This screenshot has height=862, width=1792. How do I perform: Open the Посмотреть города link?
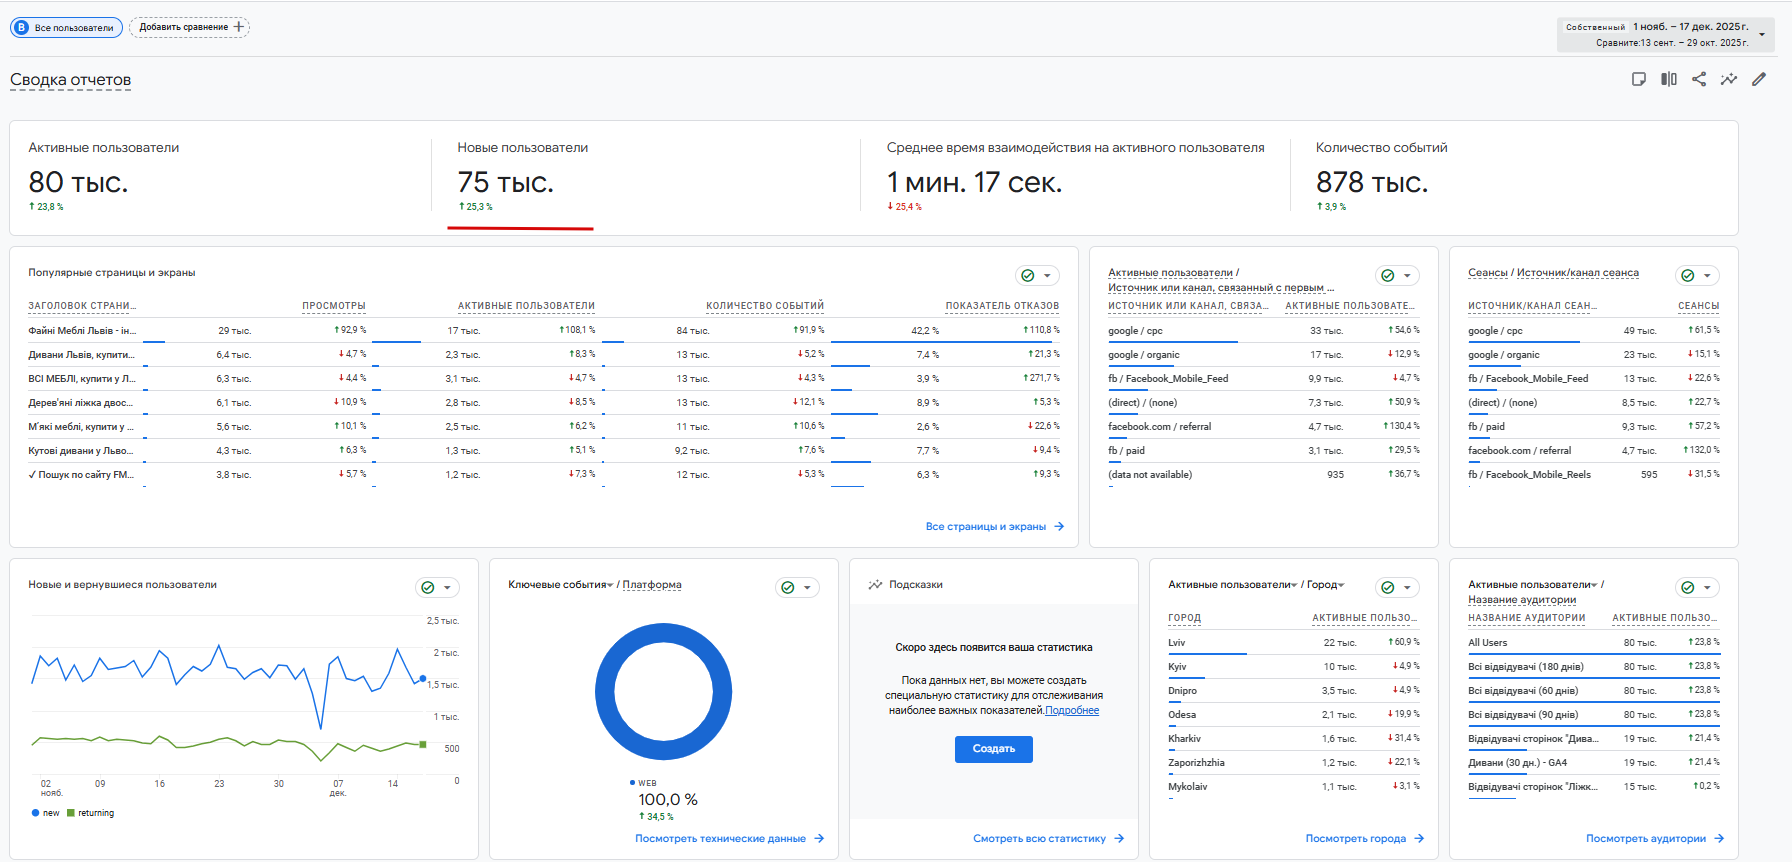tap(1356, 839)
